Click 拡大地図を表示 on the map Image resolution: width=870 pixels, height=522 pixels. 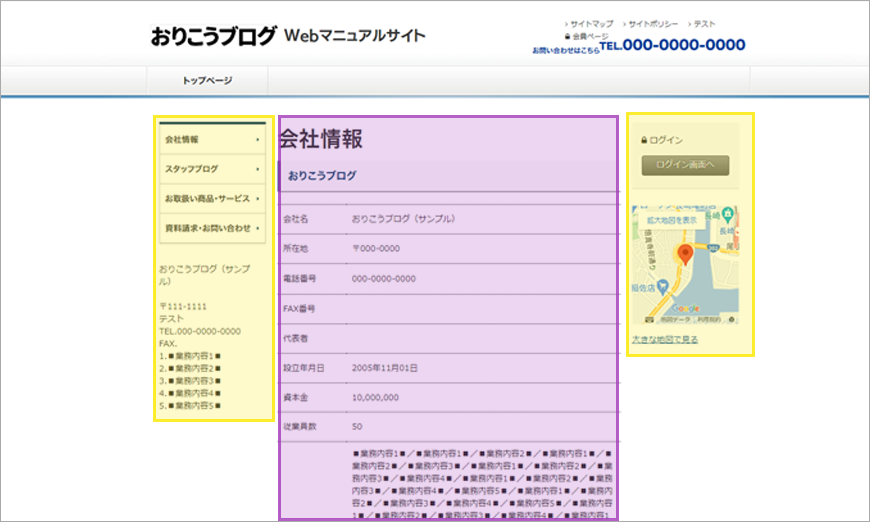tap(672, 220)
